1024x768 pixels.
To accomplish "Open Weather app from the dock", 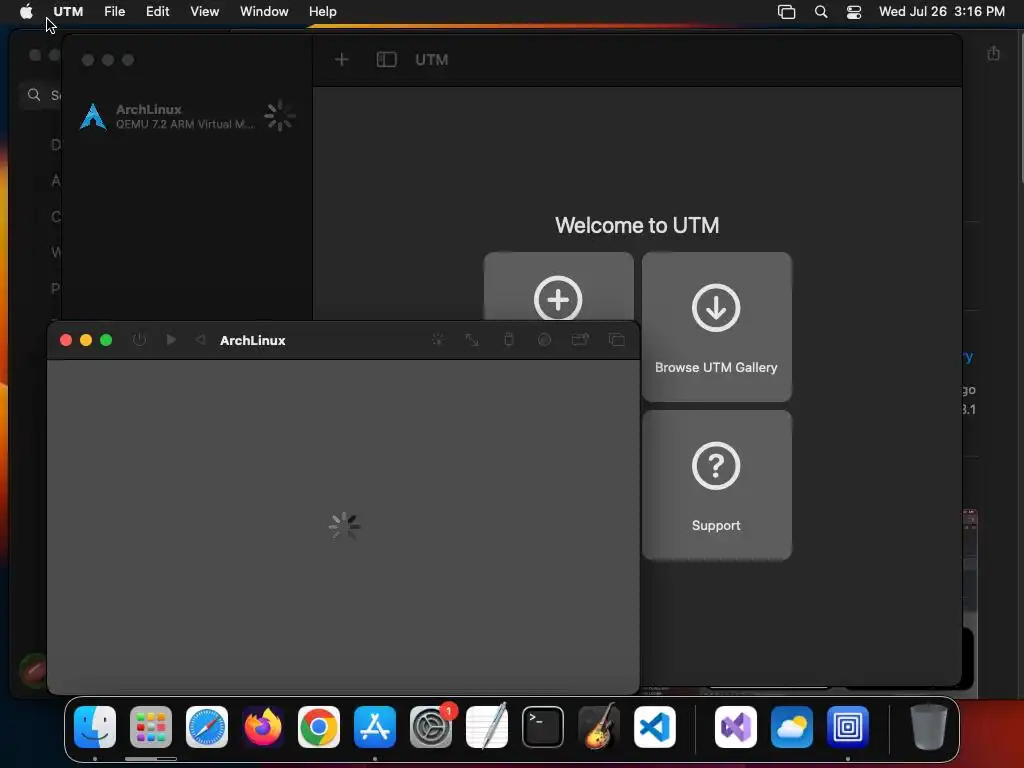I will [x=792, y=727].
